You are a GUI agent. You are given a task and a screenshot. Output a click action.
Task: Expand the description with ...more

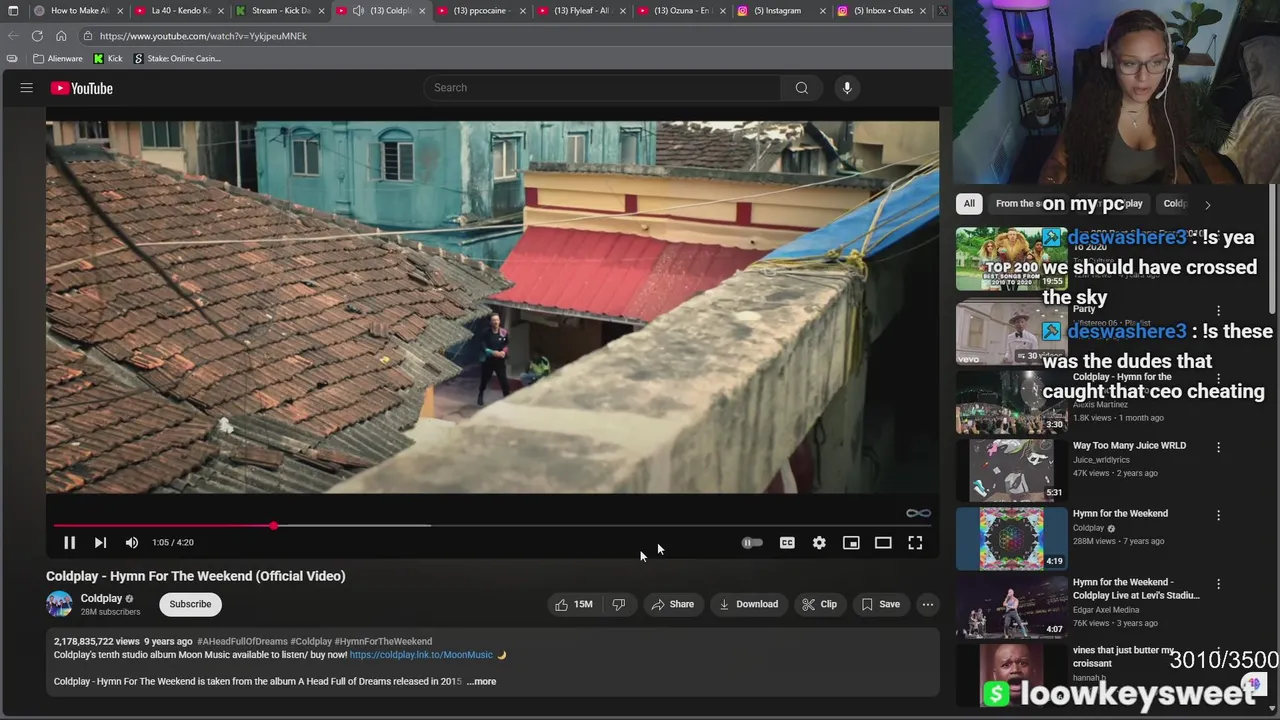tap(481, 681)
